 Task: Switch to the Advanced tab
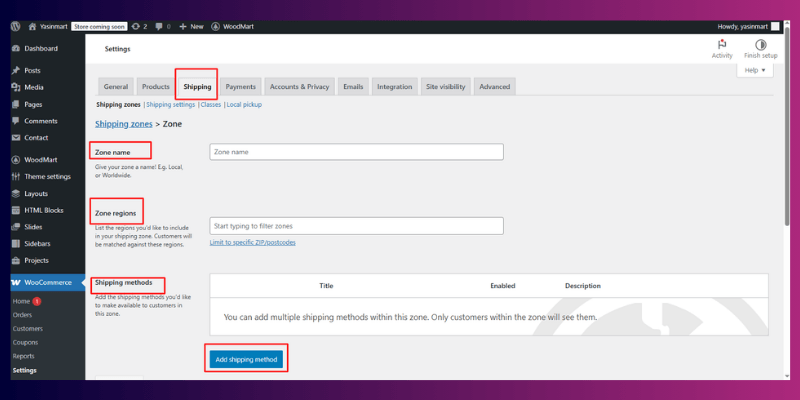pyautogui.click(x=494, y=87)
